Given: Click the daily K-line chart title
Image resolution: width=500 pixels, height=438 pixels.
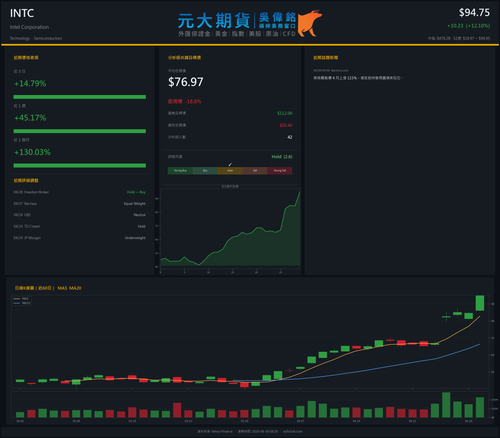Looking at the screenshot, I should click(48, 288).
